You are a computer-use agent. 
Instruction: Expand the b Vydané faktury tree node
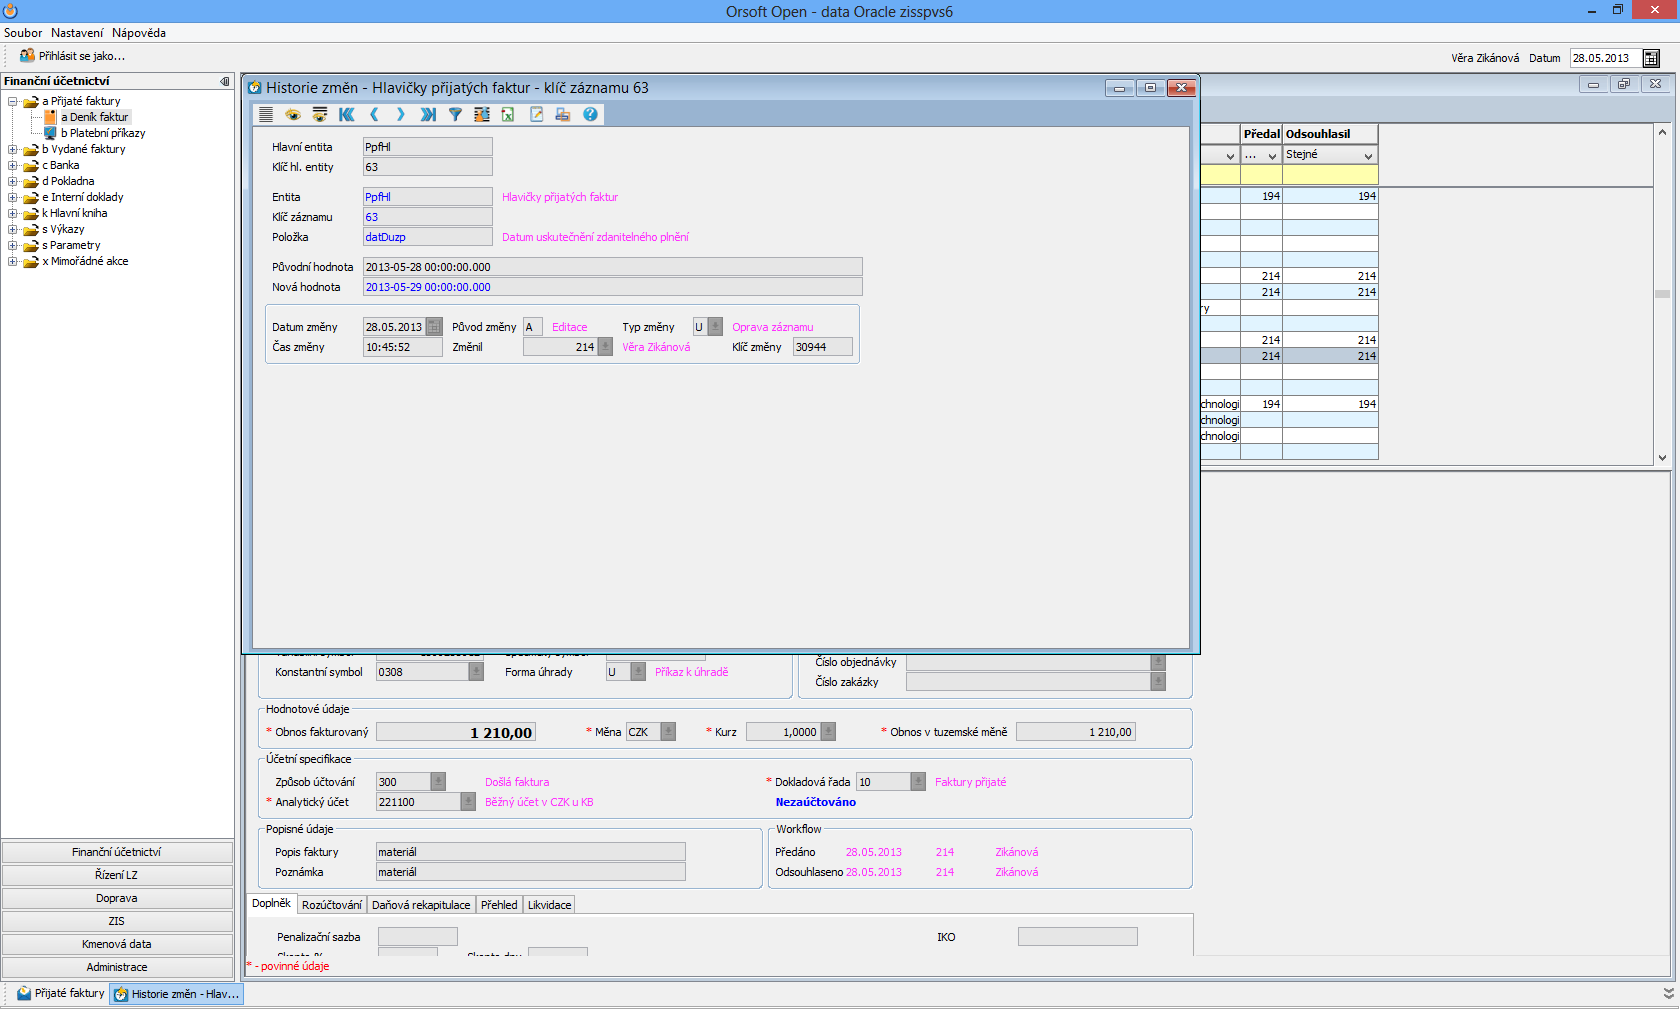click(x=13, y=149)
